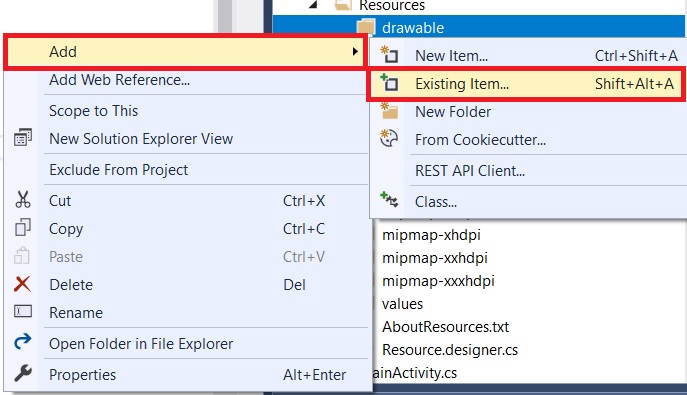
Task: Click the Ctrl+Shift+A shortcut text
Action: click(x=636, y=56)
